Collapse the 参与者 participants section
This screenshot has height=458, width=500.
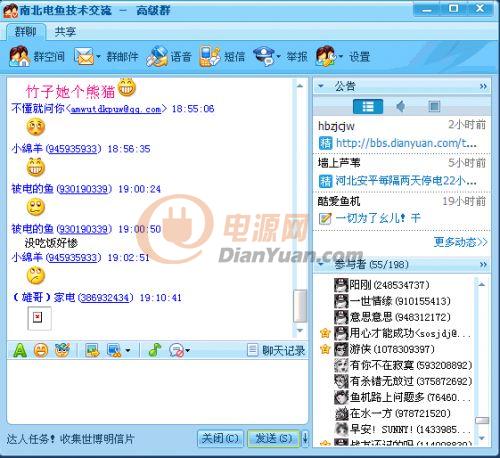coord(321,265)
